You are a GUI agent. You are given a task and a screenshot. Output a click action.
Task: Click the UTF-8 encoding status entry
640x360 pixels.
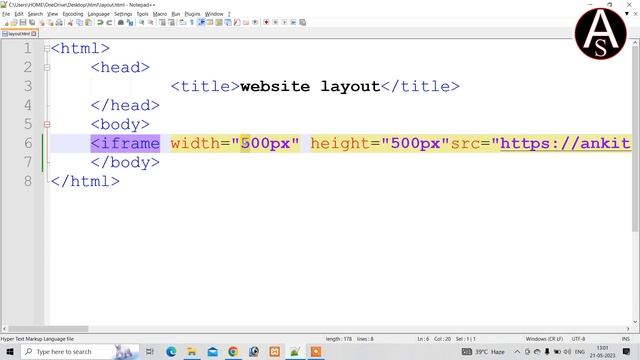click(x=578, y=339)
